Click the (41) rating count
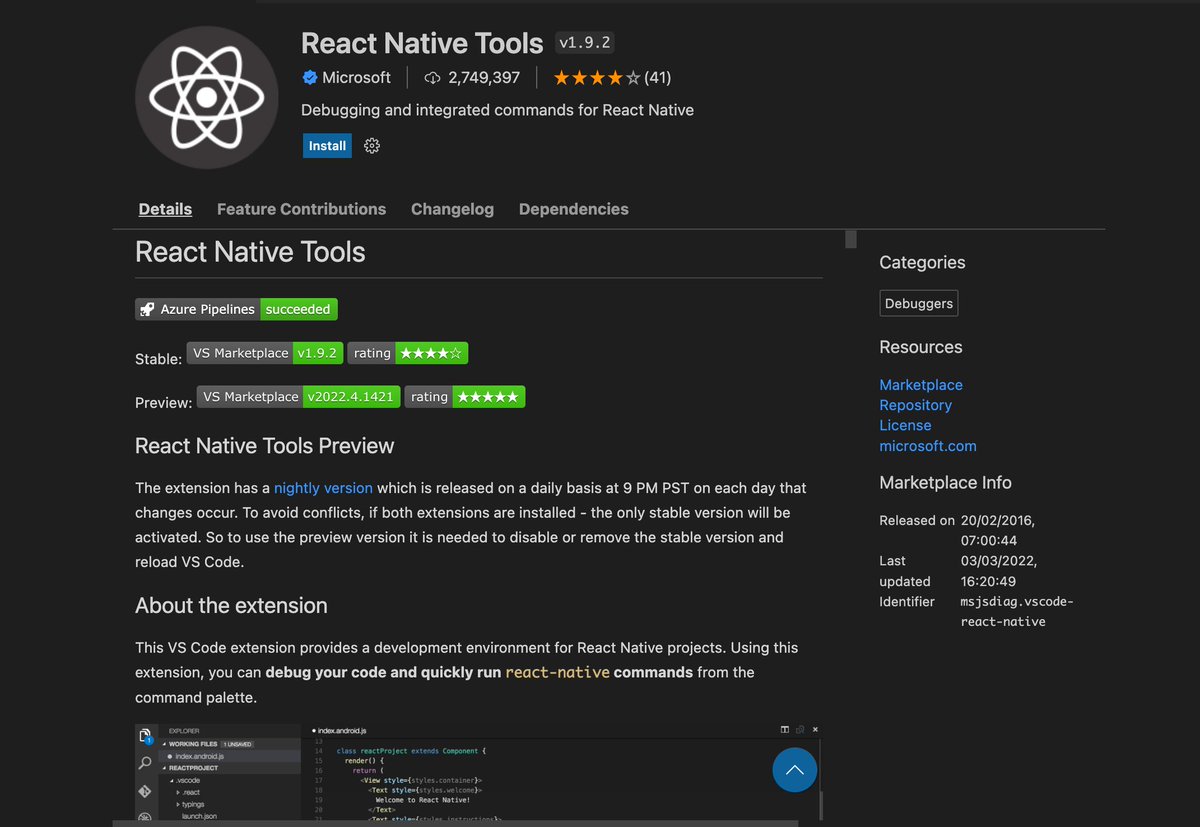Image resolution: width=1200 pixels, height=827 pixels. click(x=657, y=77)
